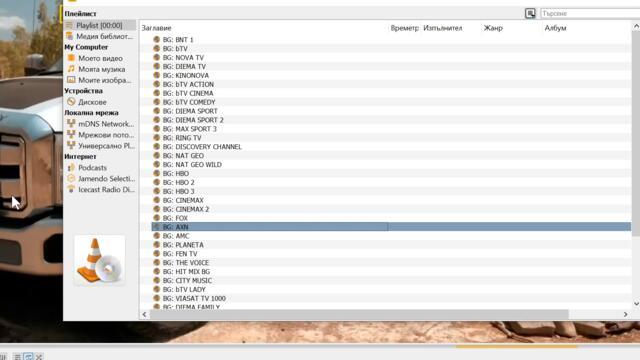This screenshot has height=360, width=640.
Task: Click the Жанр column header
Action: 493,28
